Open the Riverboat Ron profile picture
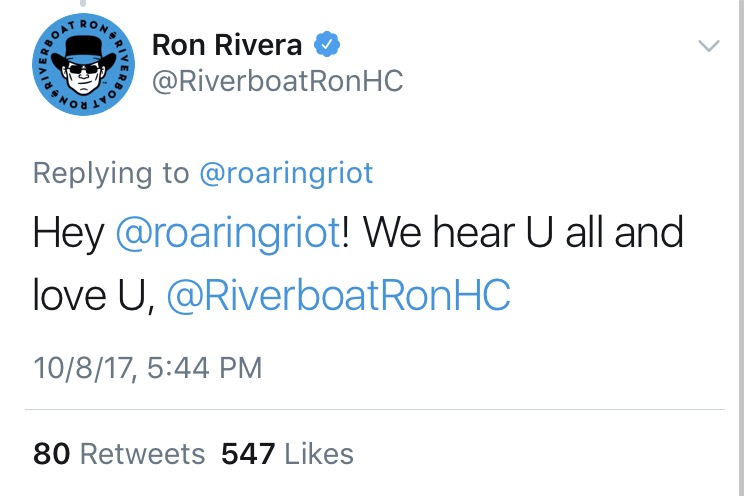 click(83, 64)
